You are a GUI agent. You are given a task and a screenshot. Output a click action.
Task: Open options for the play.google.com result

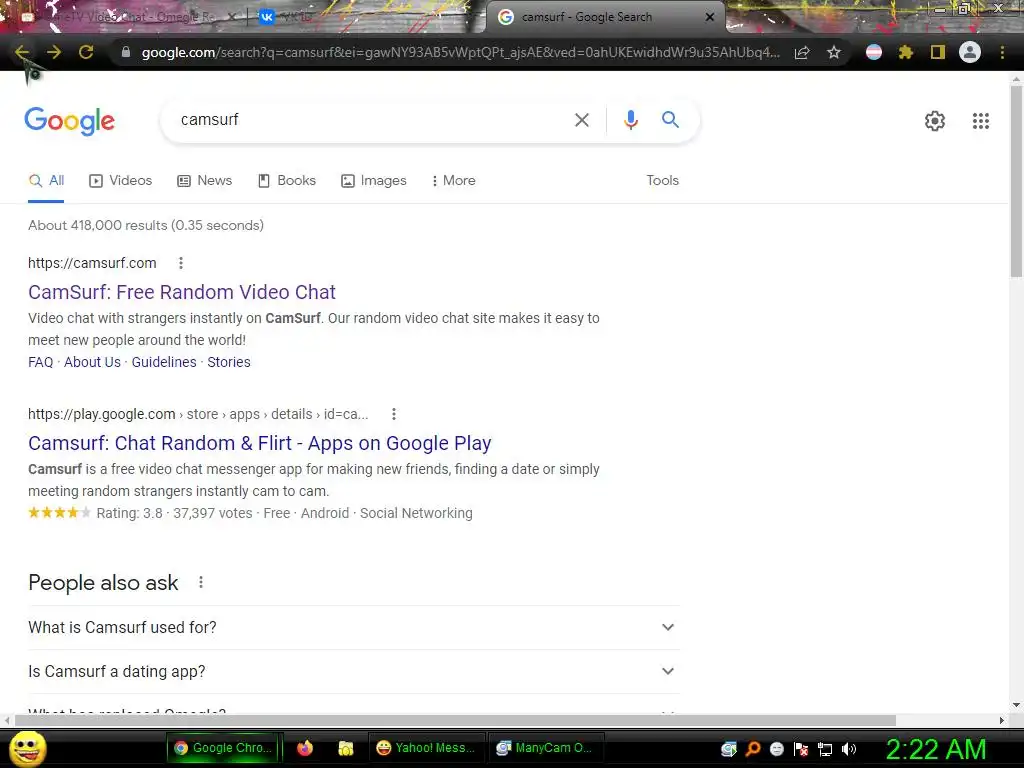[x=394, y=414]
